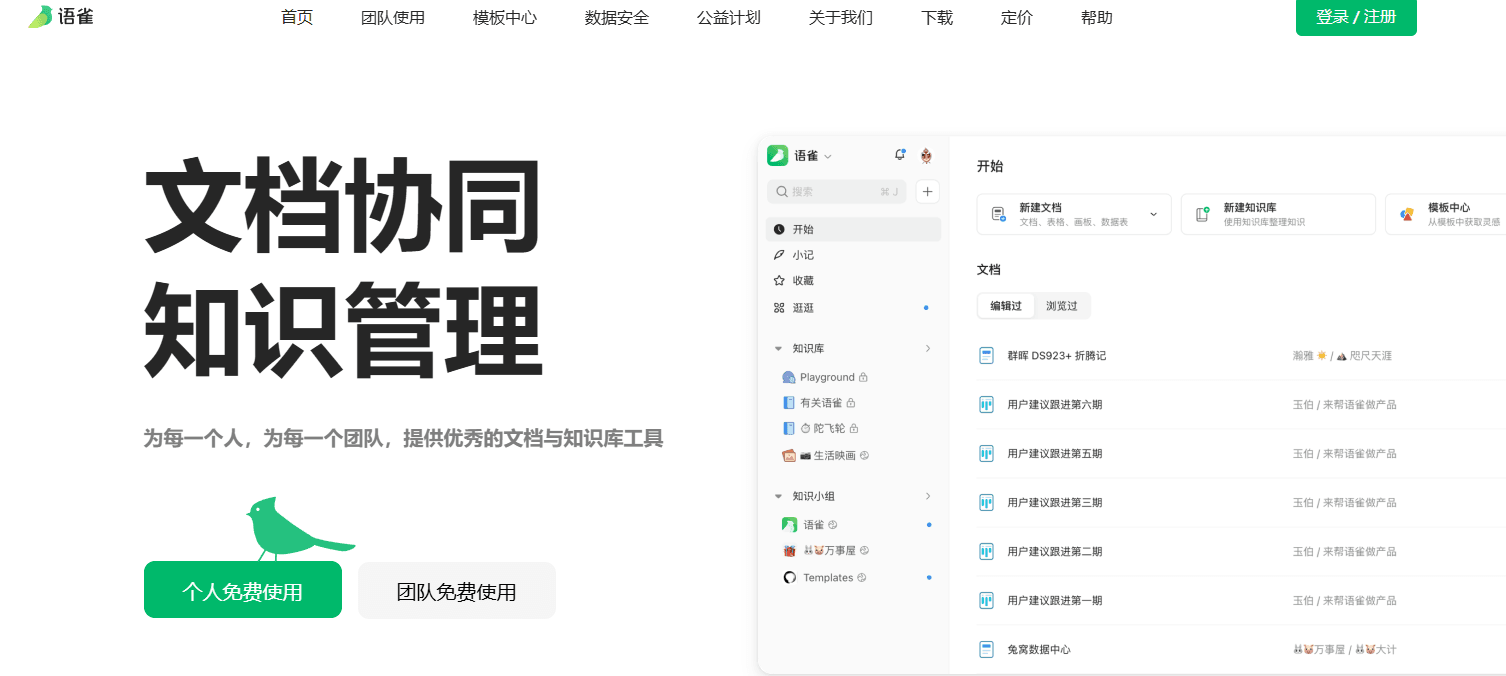Go to the 下载 page
The height and width of the screenshot is (676, 1506).
[x=937, y=18]
